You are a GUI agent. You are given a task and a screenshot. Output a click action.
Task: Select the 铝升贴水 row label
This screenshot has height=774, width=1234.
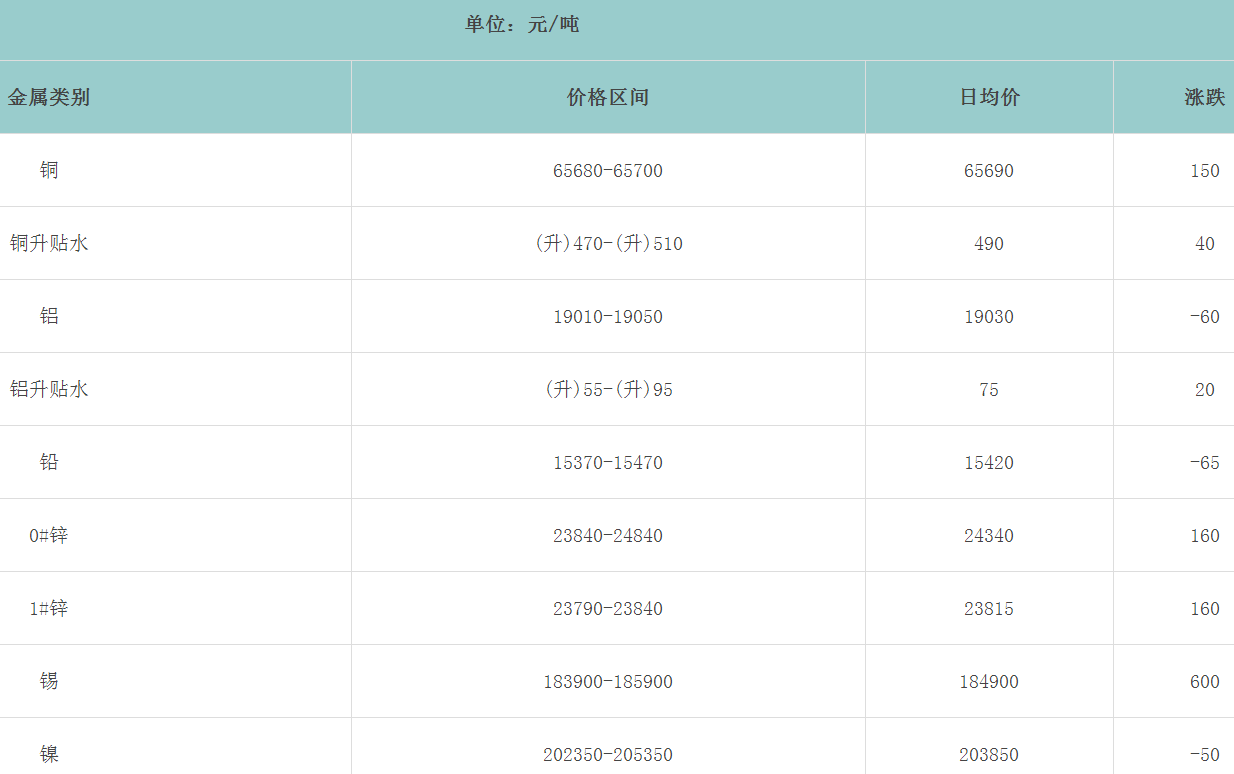(49, 389)
